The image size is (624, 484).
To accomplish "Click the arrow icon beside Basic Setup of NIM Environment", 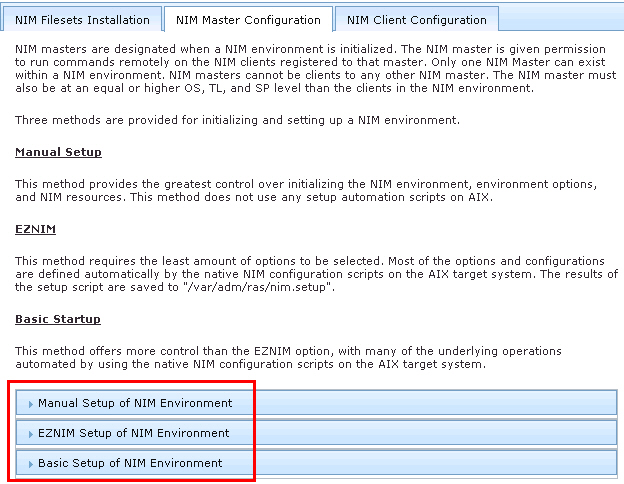I will coord(31,463).
